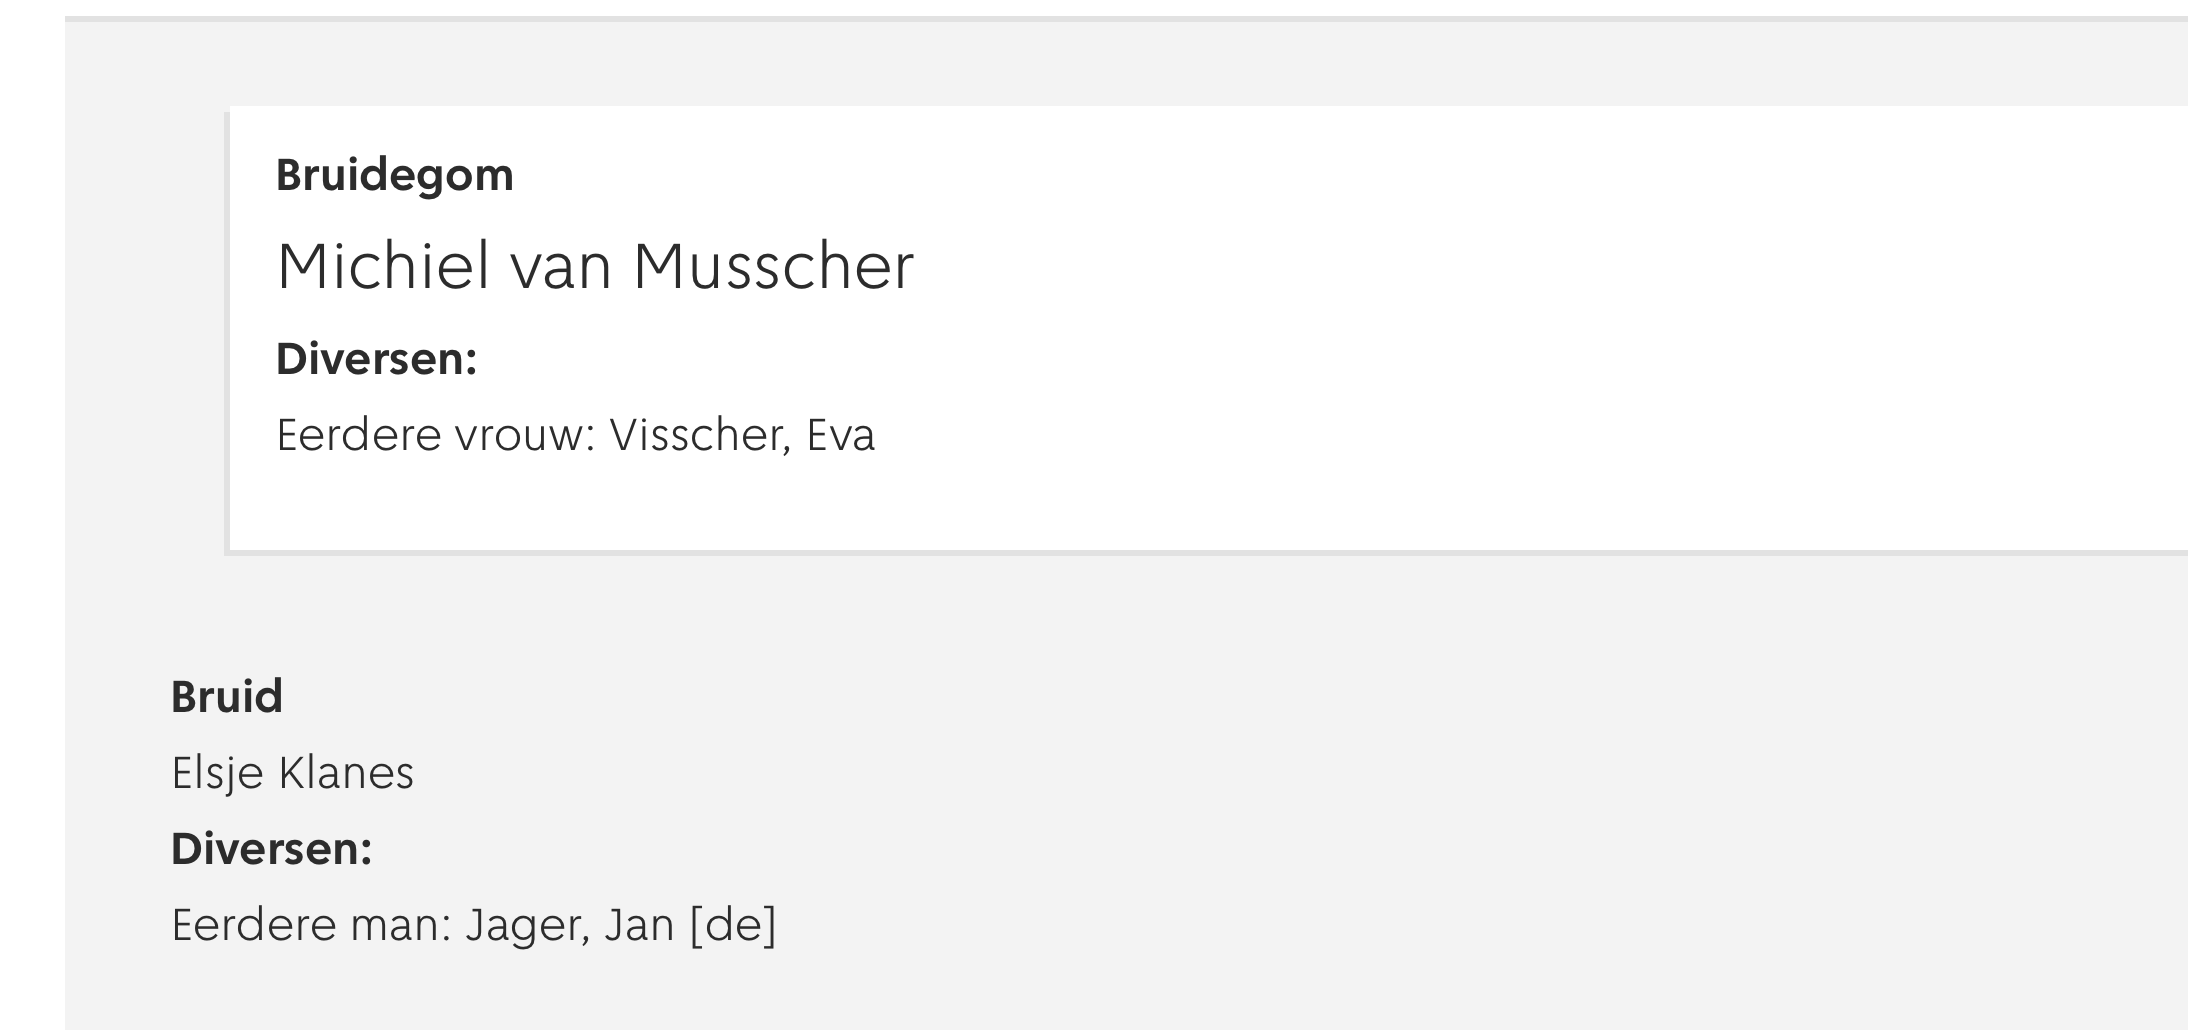
Task: Click the Eerdere man label text
Action: pyautogui.click(x=312, y=925)
